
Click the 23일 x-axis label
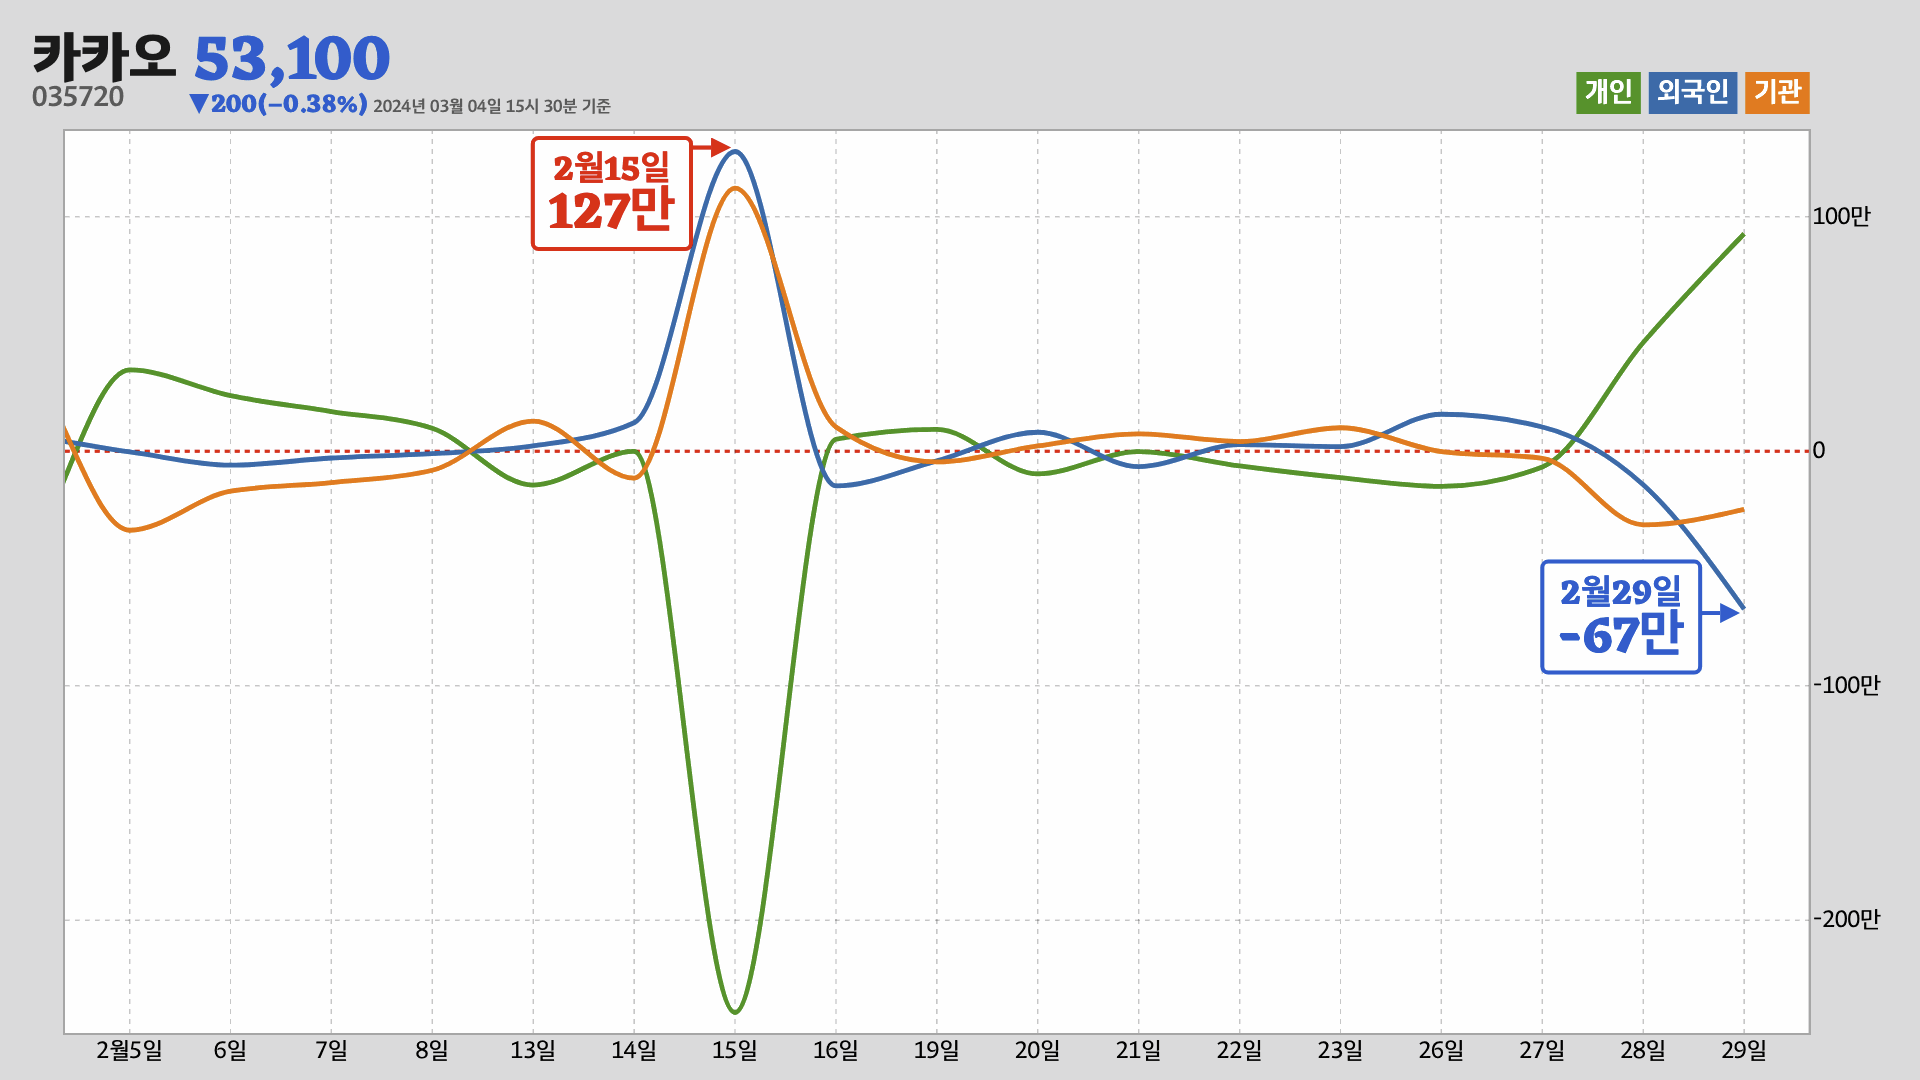1341,1051
